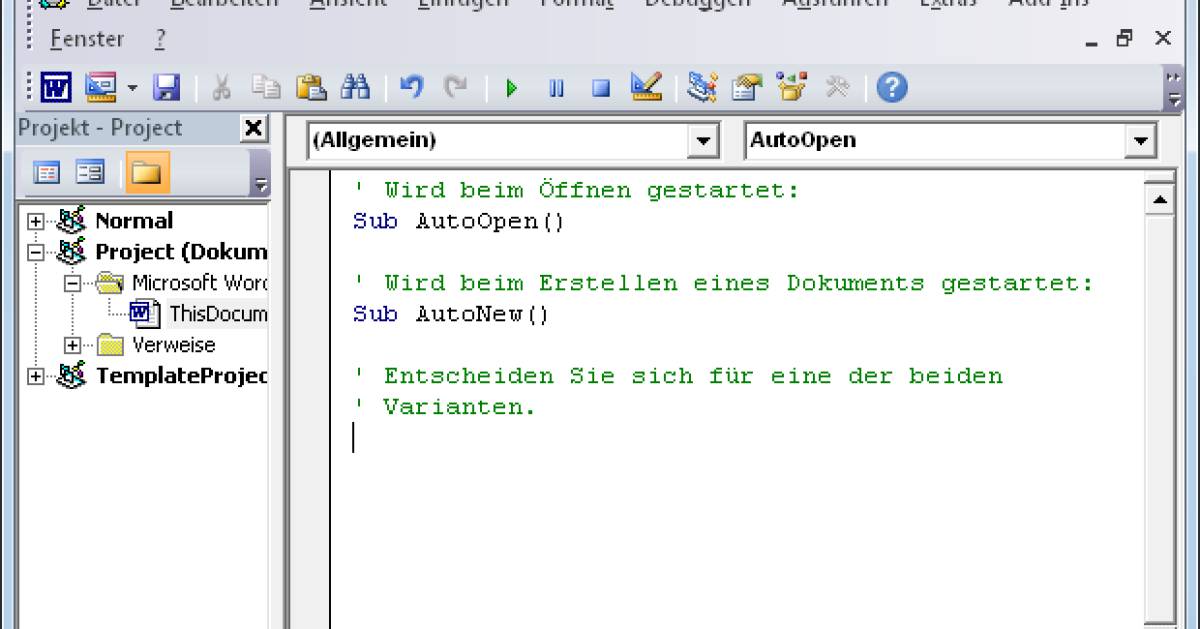1200x629 pixels.
Task: Open the Extras menu
Action: pyautogui.click(x=947, y=4)
